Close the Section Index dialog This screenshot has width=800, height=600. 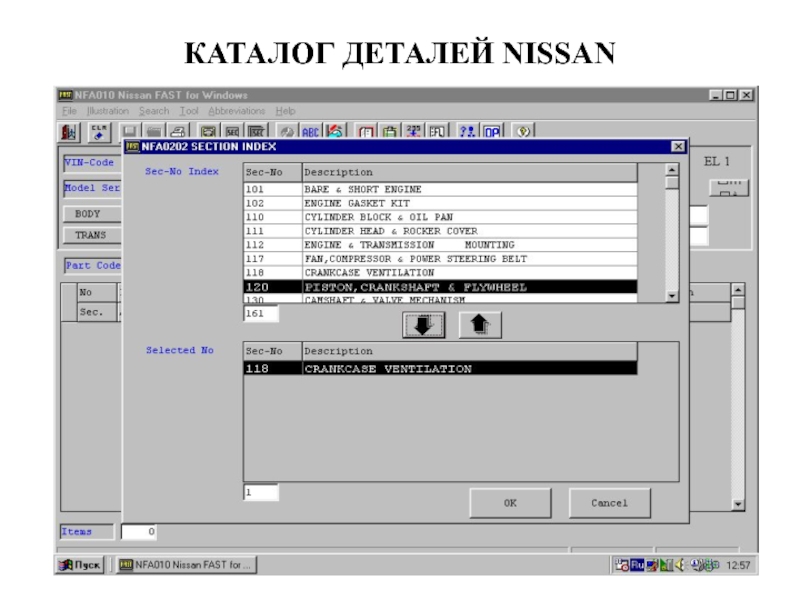[678, 147]
